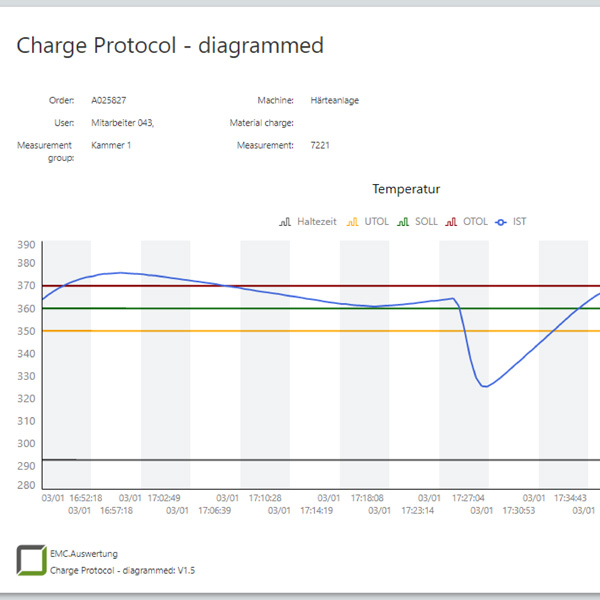600x600 pixels.
Task: Click the green SOLL legend icon
Action: click(x=403, y=221)
